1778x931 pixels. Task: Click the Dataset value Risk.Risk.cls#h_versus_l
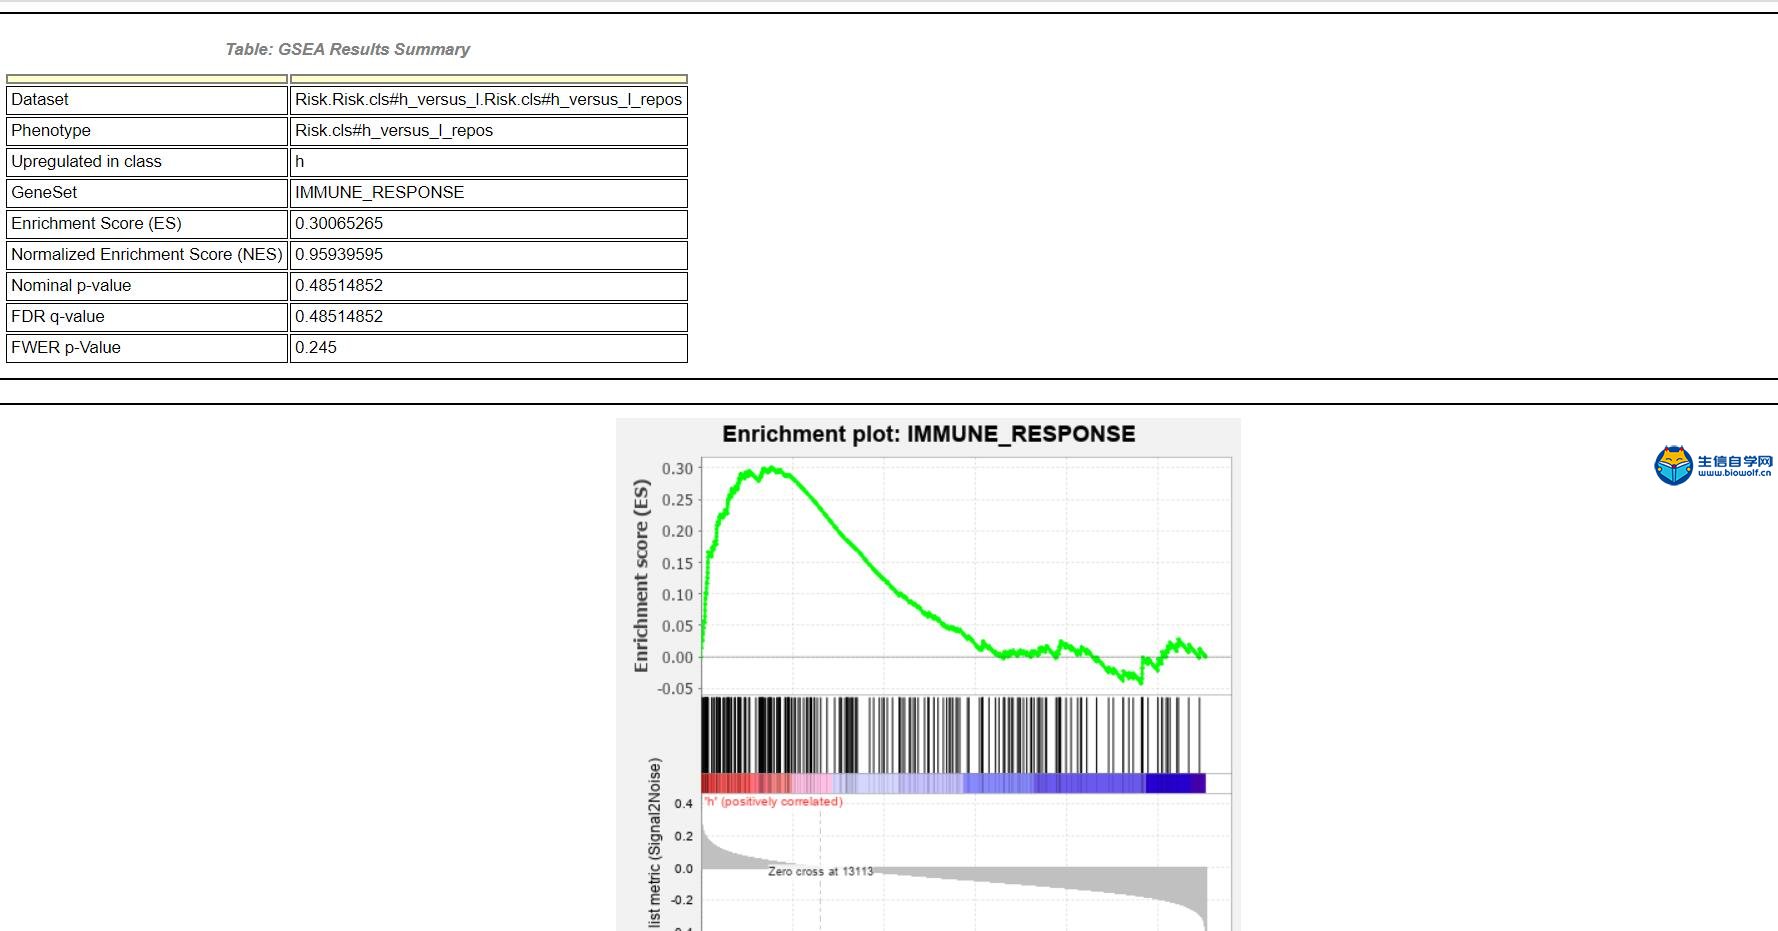click(489, 100)
